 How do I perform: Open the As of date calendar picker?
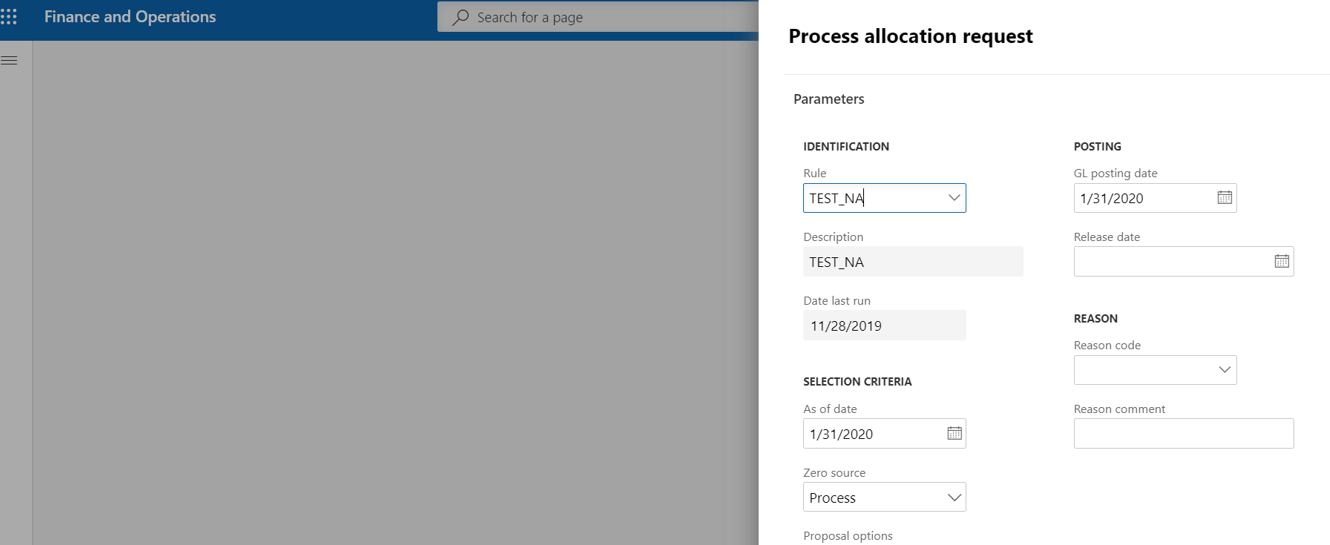pos(954,434)
